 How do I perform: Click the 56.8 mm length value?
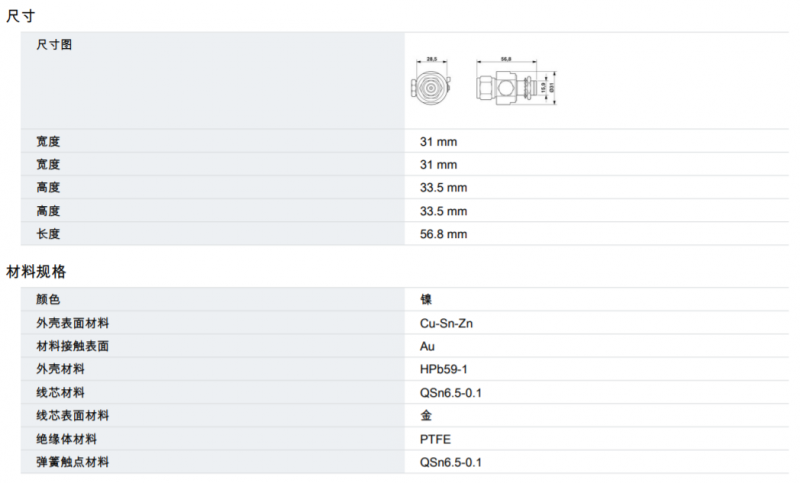tap(443, 234)
